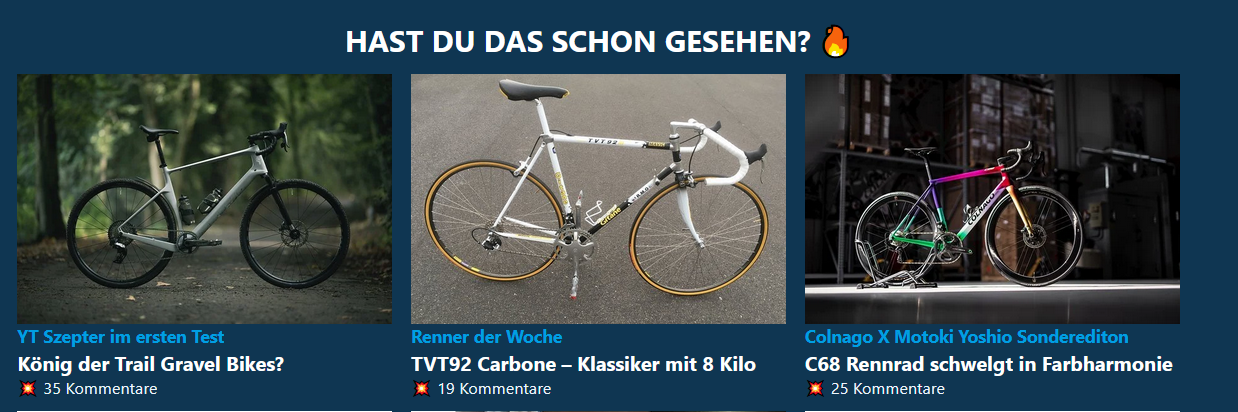1238x412 pixels.
Task: View the 19 Kommentare count
Action: 494,389
